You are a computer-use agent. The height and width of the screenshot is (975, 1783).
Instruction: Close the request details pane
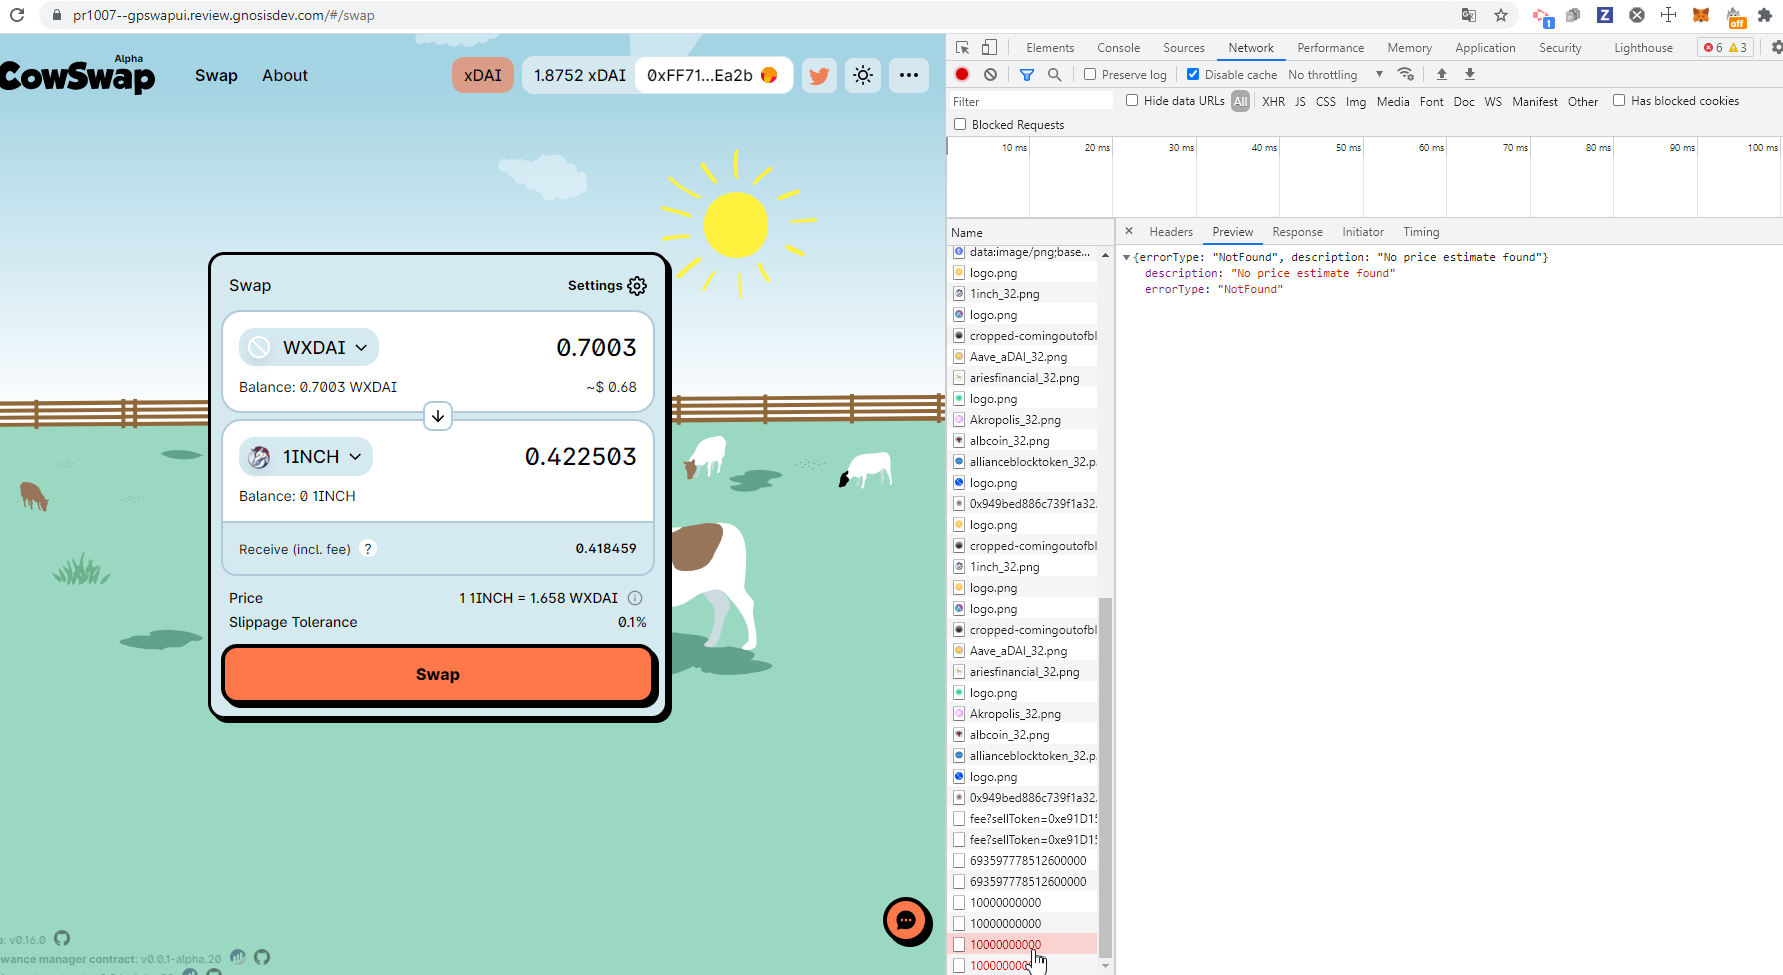pyautogui.click(x=1129, y=231)
